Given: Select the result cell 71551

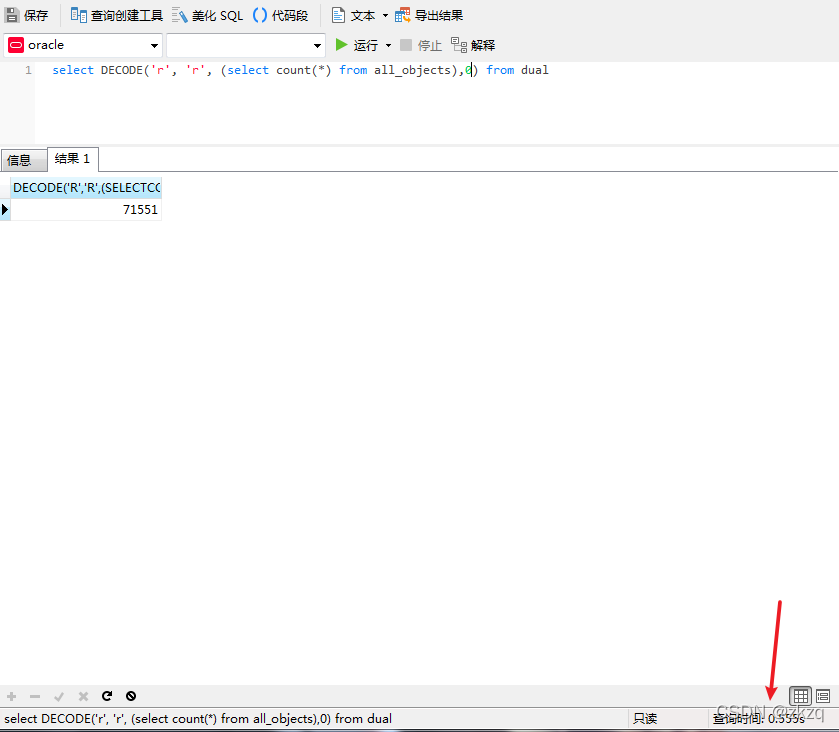Looking at the screenshot, I should (86, 209).
